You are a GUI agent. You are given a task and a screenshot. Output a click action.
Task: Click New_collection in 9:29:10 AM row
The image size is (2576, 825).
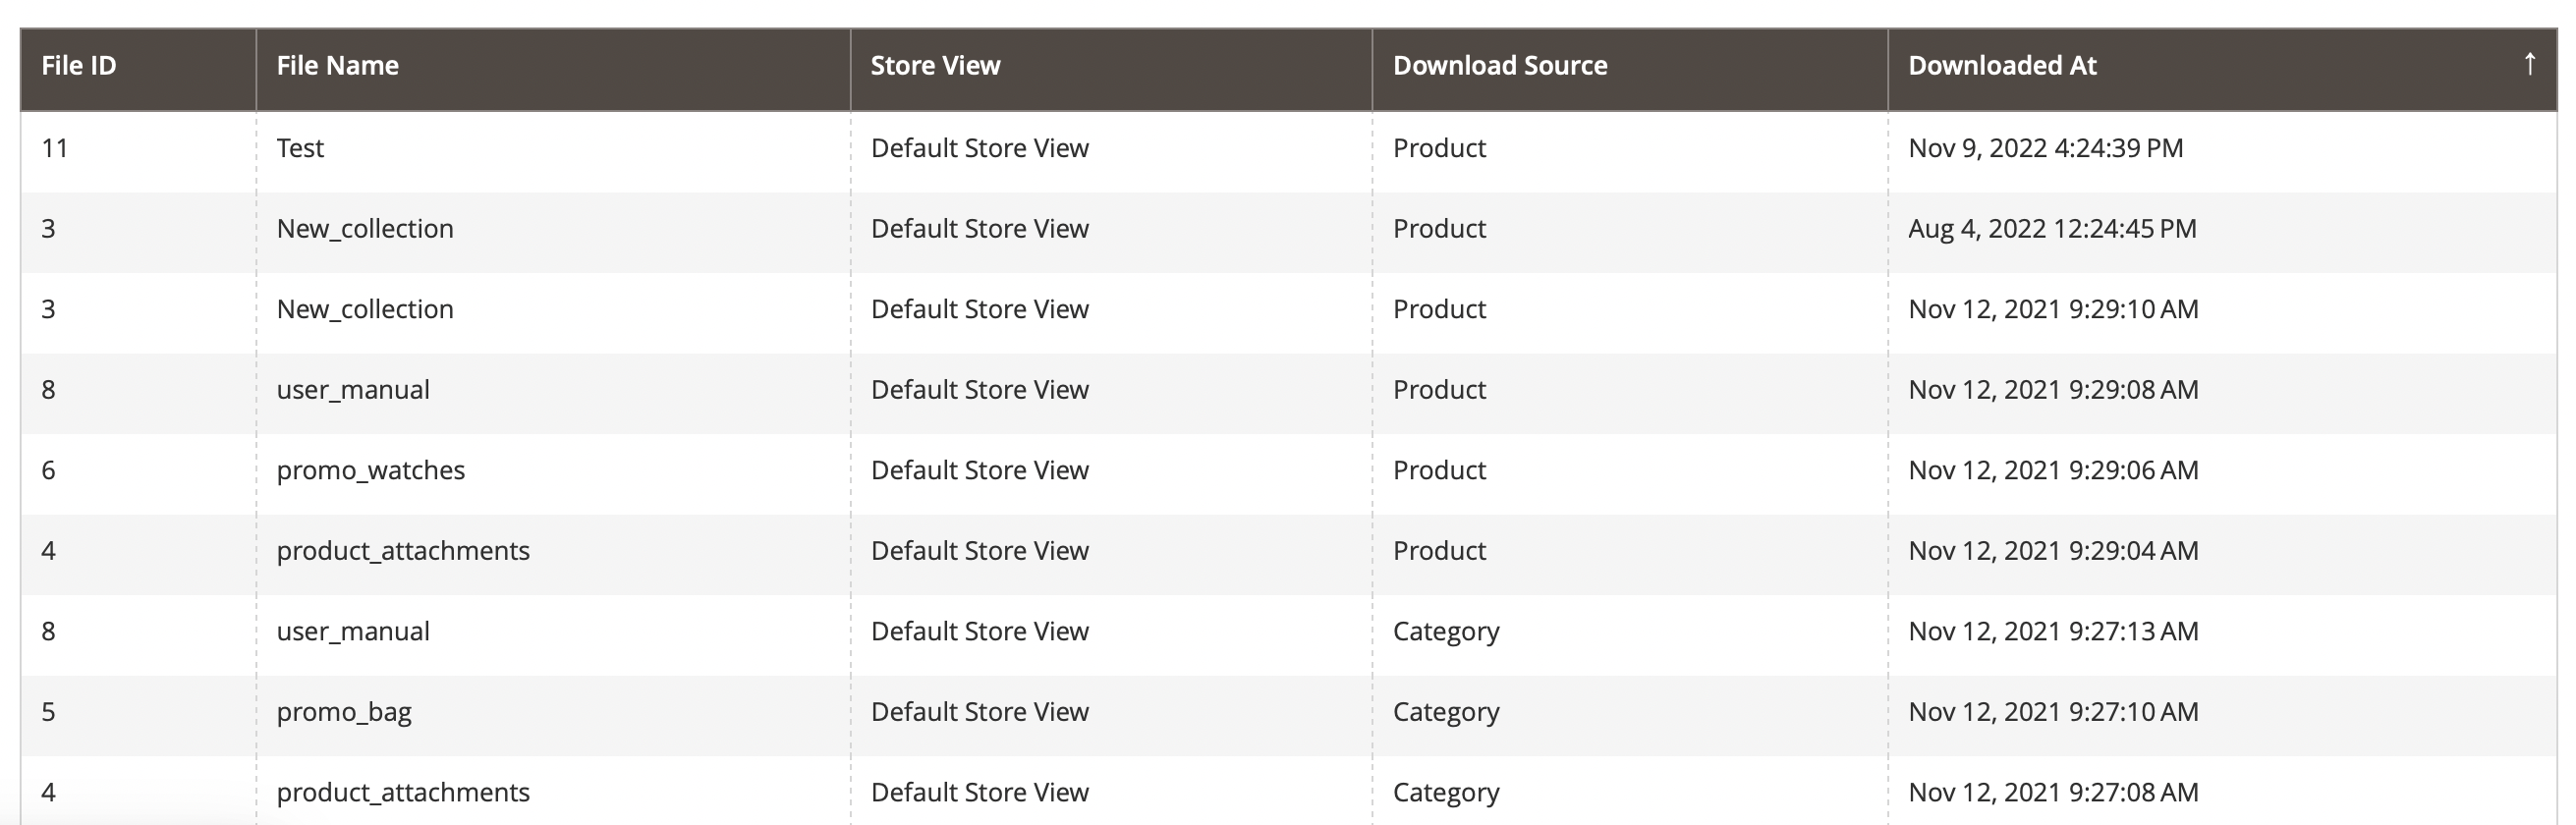365,309
